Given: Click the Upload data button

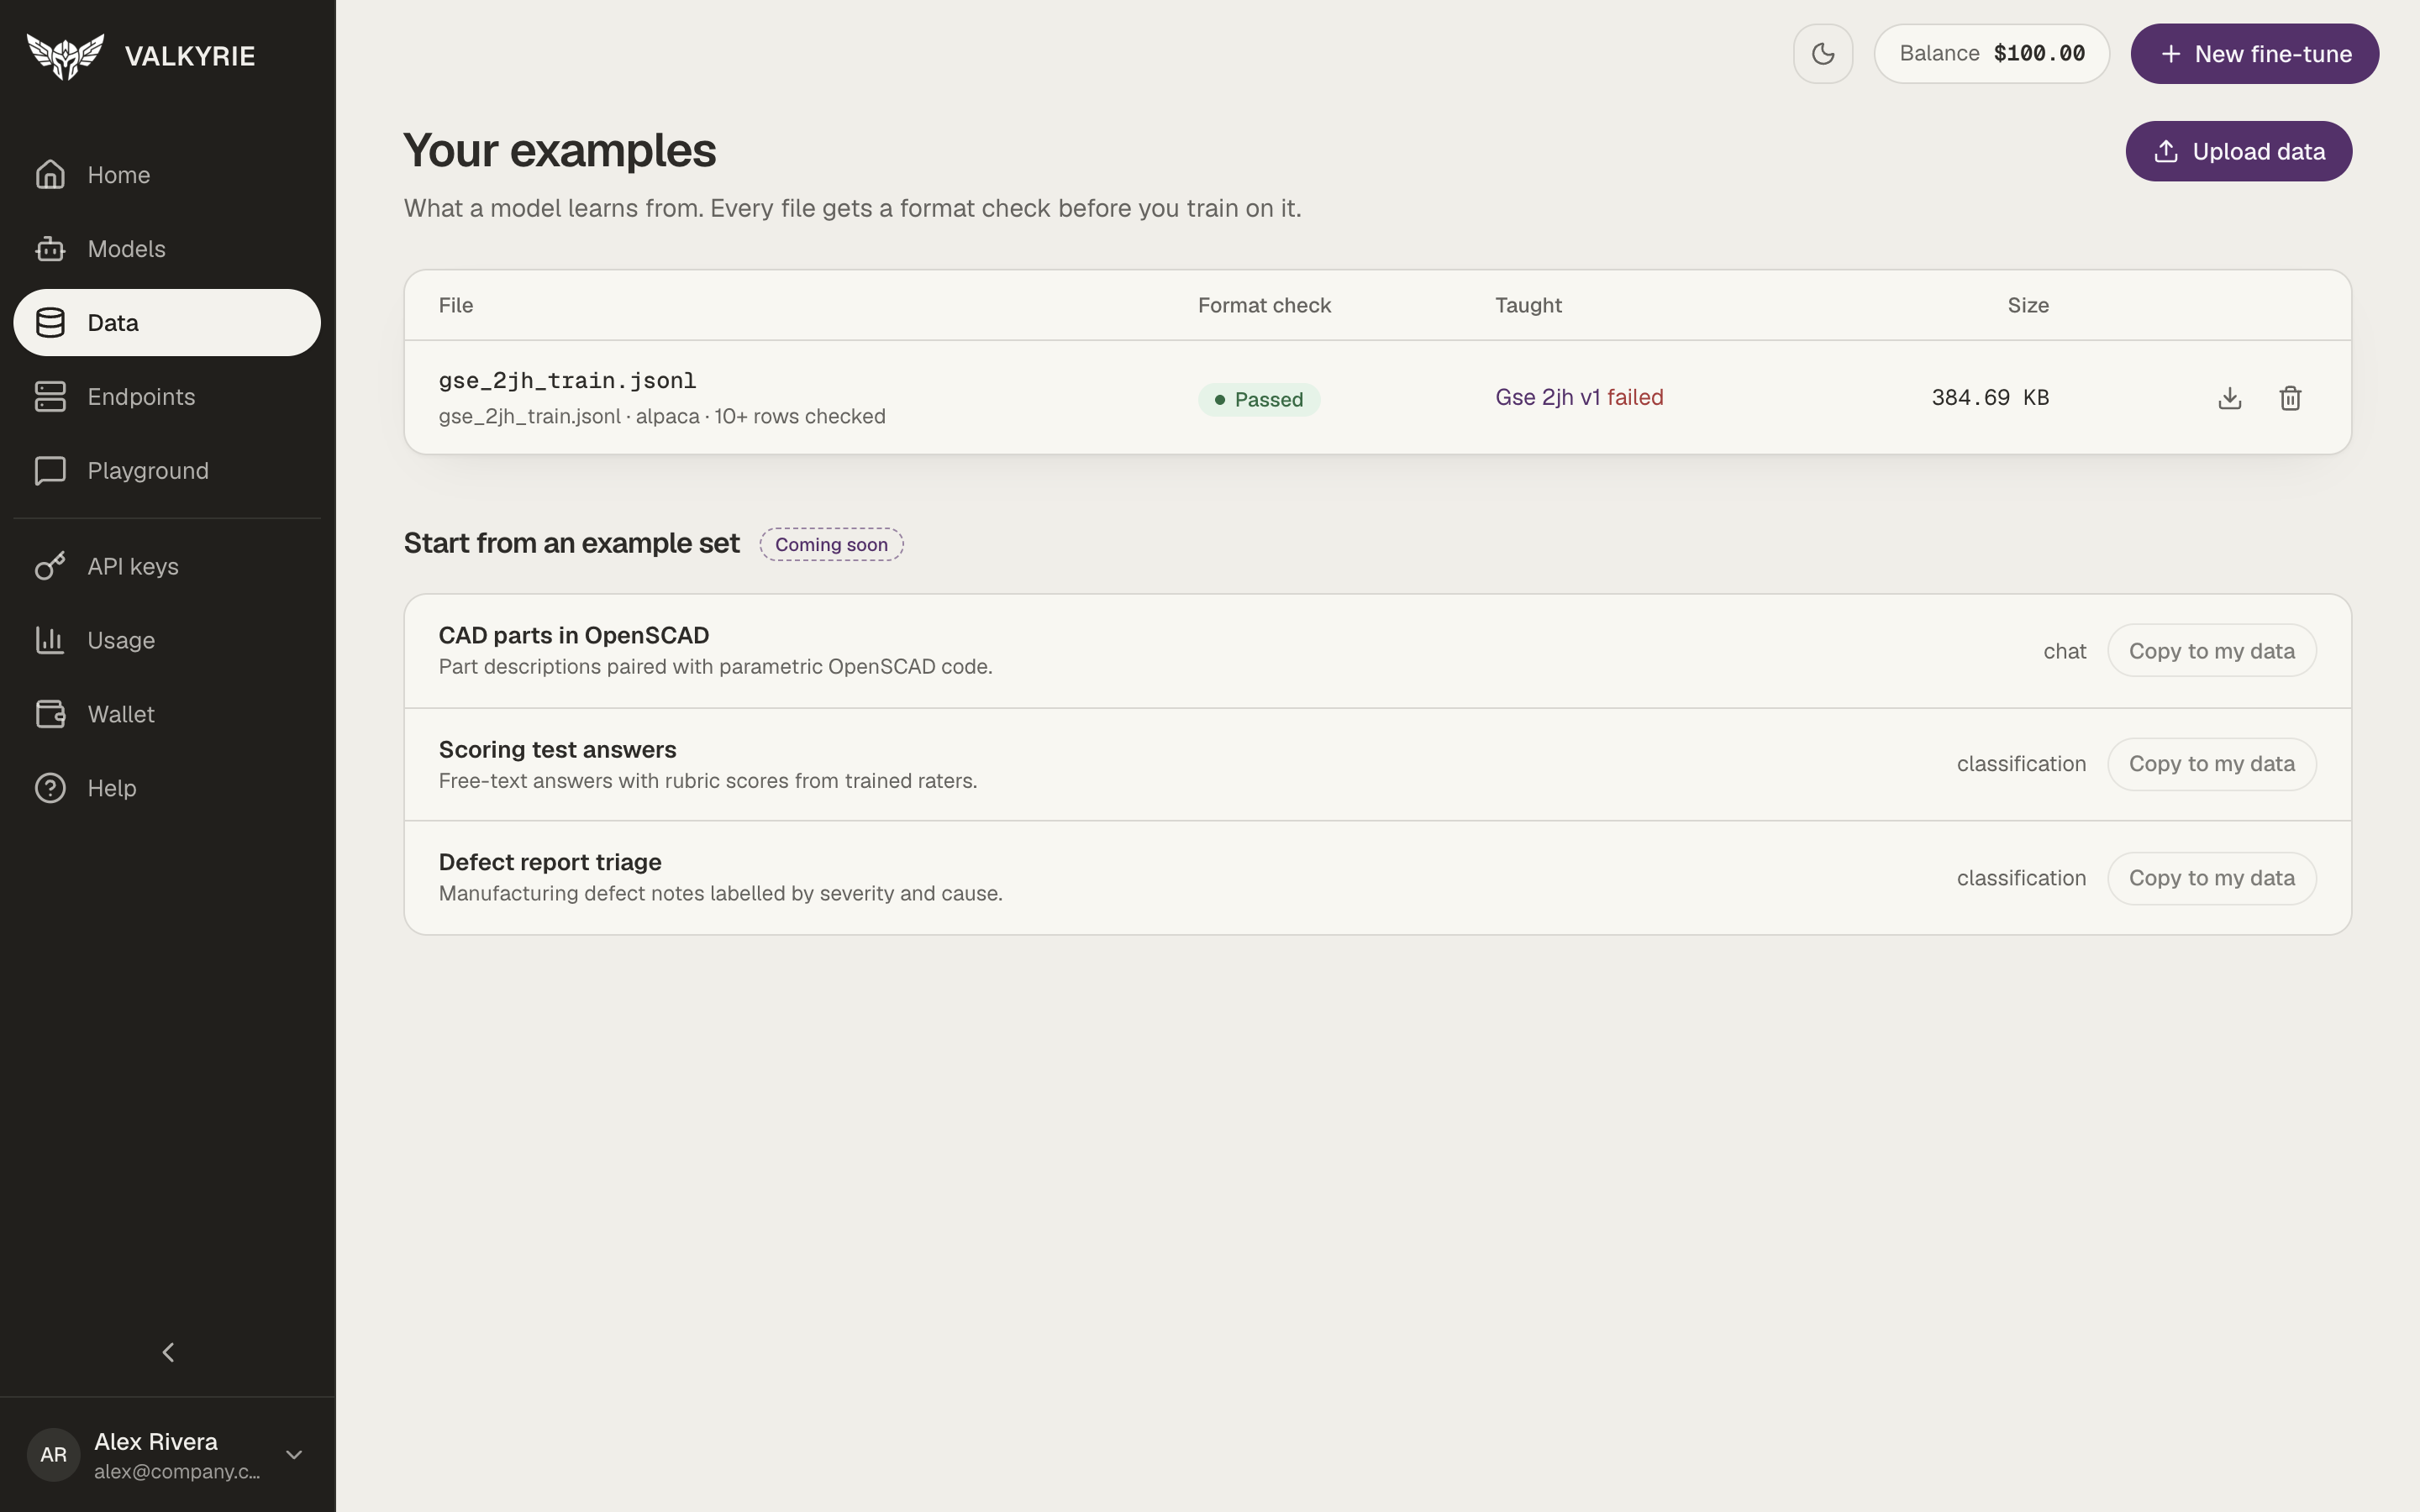Looking at the screenshot, I should (2239, 152).
